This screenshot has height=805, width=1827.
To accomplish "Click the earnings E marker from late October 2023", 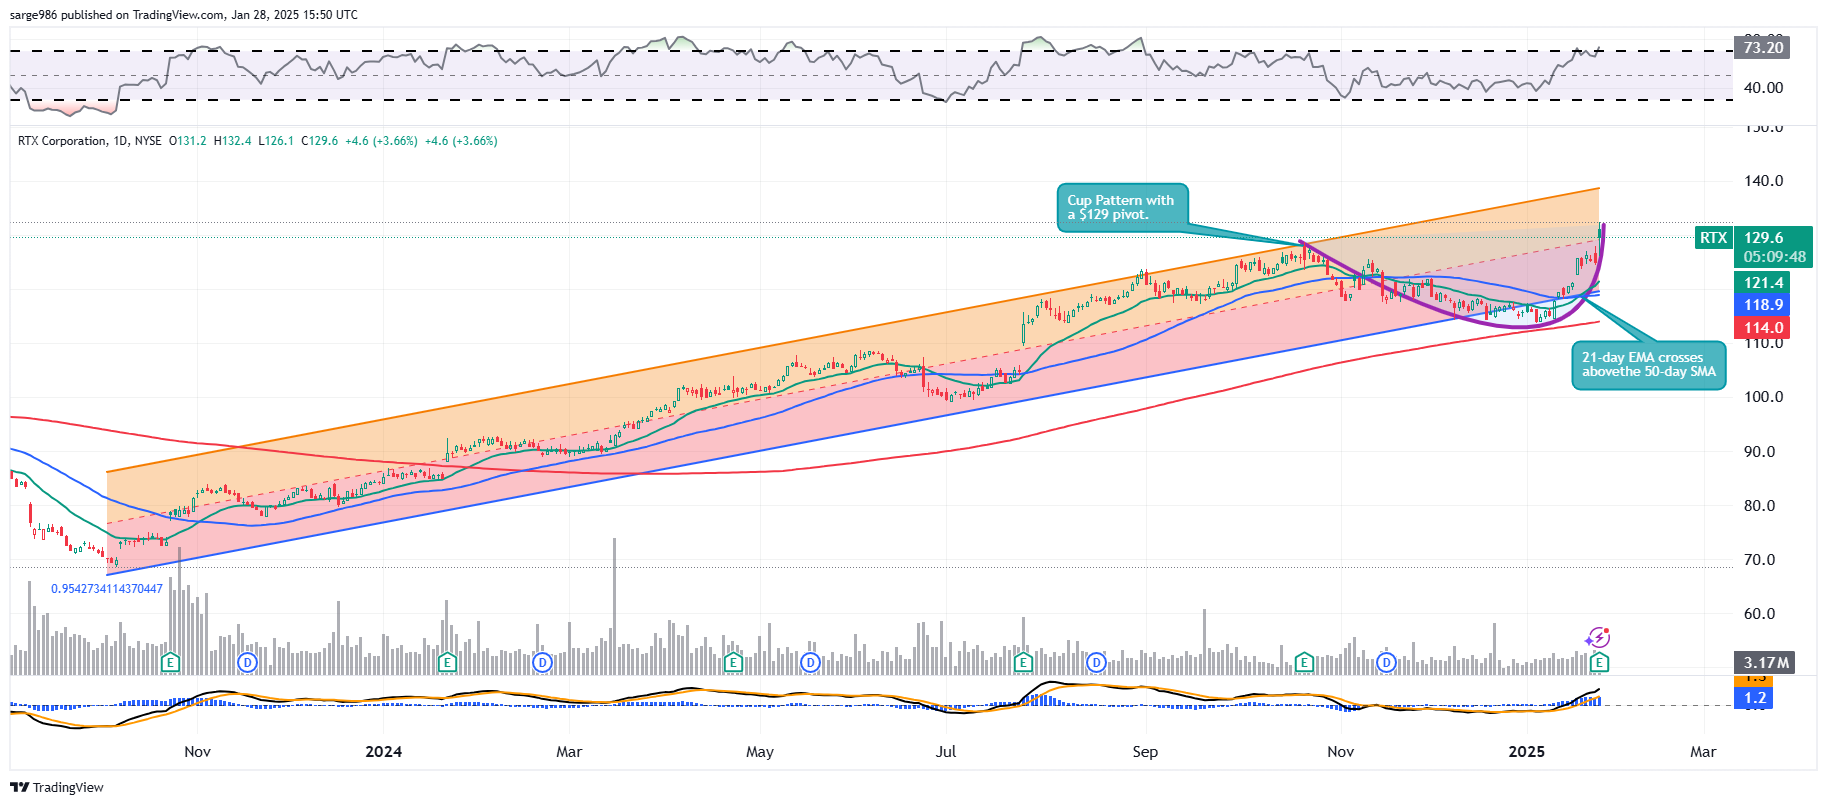I will pos(170,662).
